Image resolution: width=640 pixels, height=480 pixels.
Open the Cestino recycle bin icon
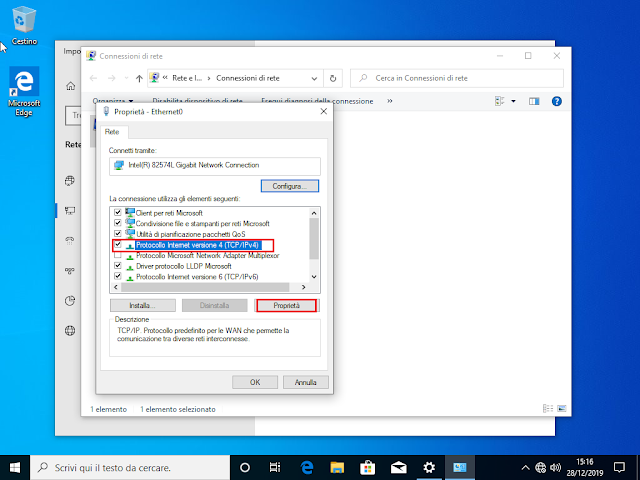coord(24,25)
